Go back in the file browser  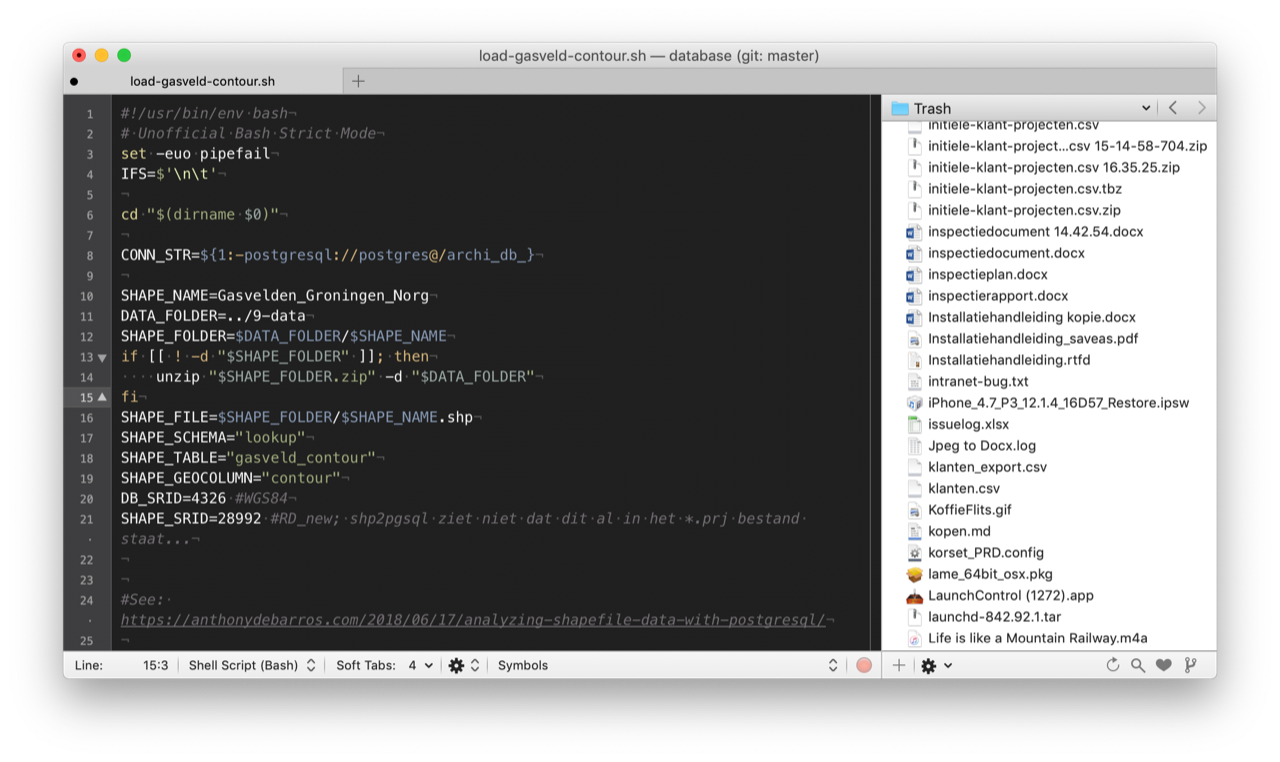coord(1173,108)
